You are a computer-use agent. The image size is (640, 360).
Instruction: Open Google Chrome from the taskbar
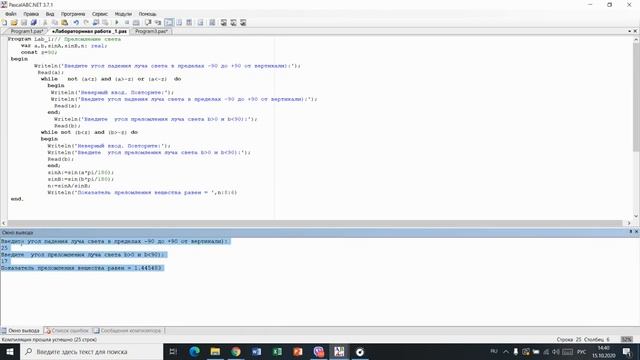(x=236, y=351)
